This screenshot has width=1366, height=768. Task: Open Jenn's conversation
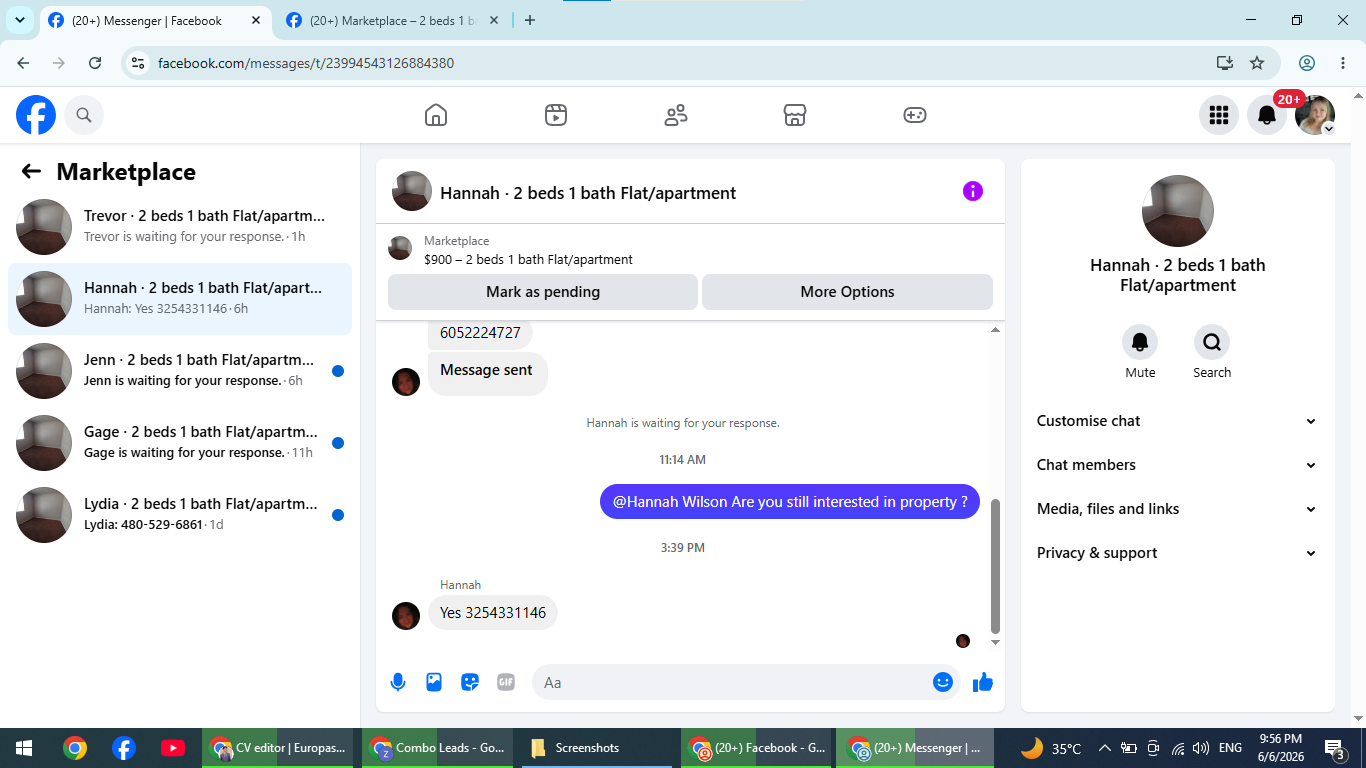pyautogui.click(x=180, y=370)
